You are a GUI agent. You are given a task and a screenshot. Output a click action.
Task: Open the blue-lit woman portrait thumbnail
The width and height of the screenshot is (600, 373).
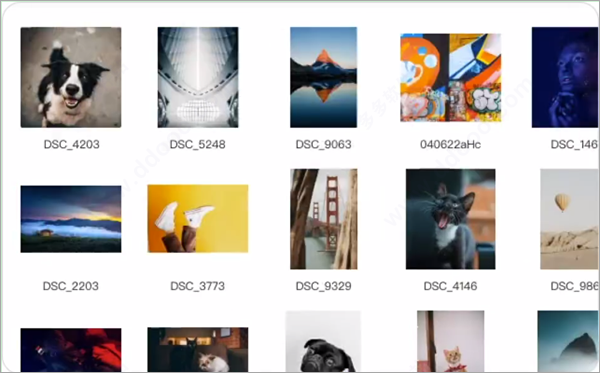coord(564,77)
